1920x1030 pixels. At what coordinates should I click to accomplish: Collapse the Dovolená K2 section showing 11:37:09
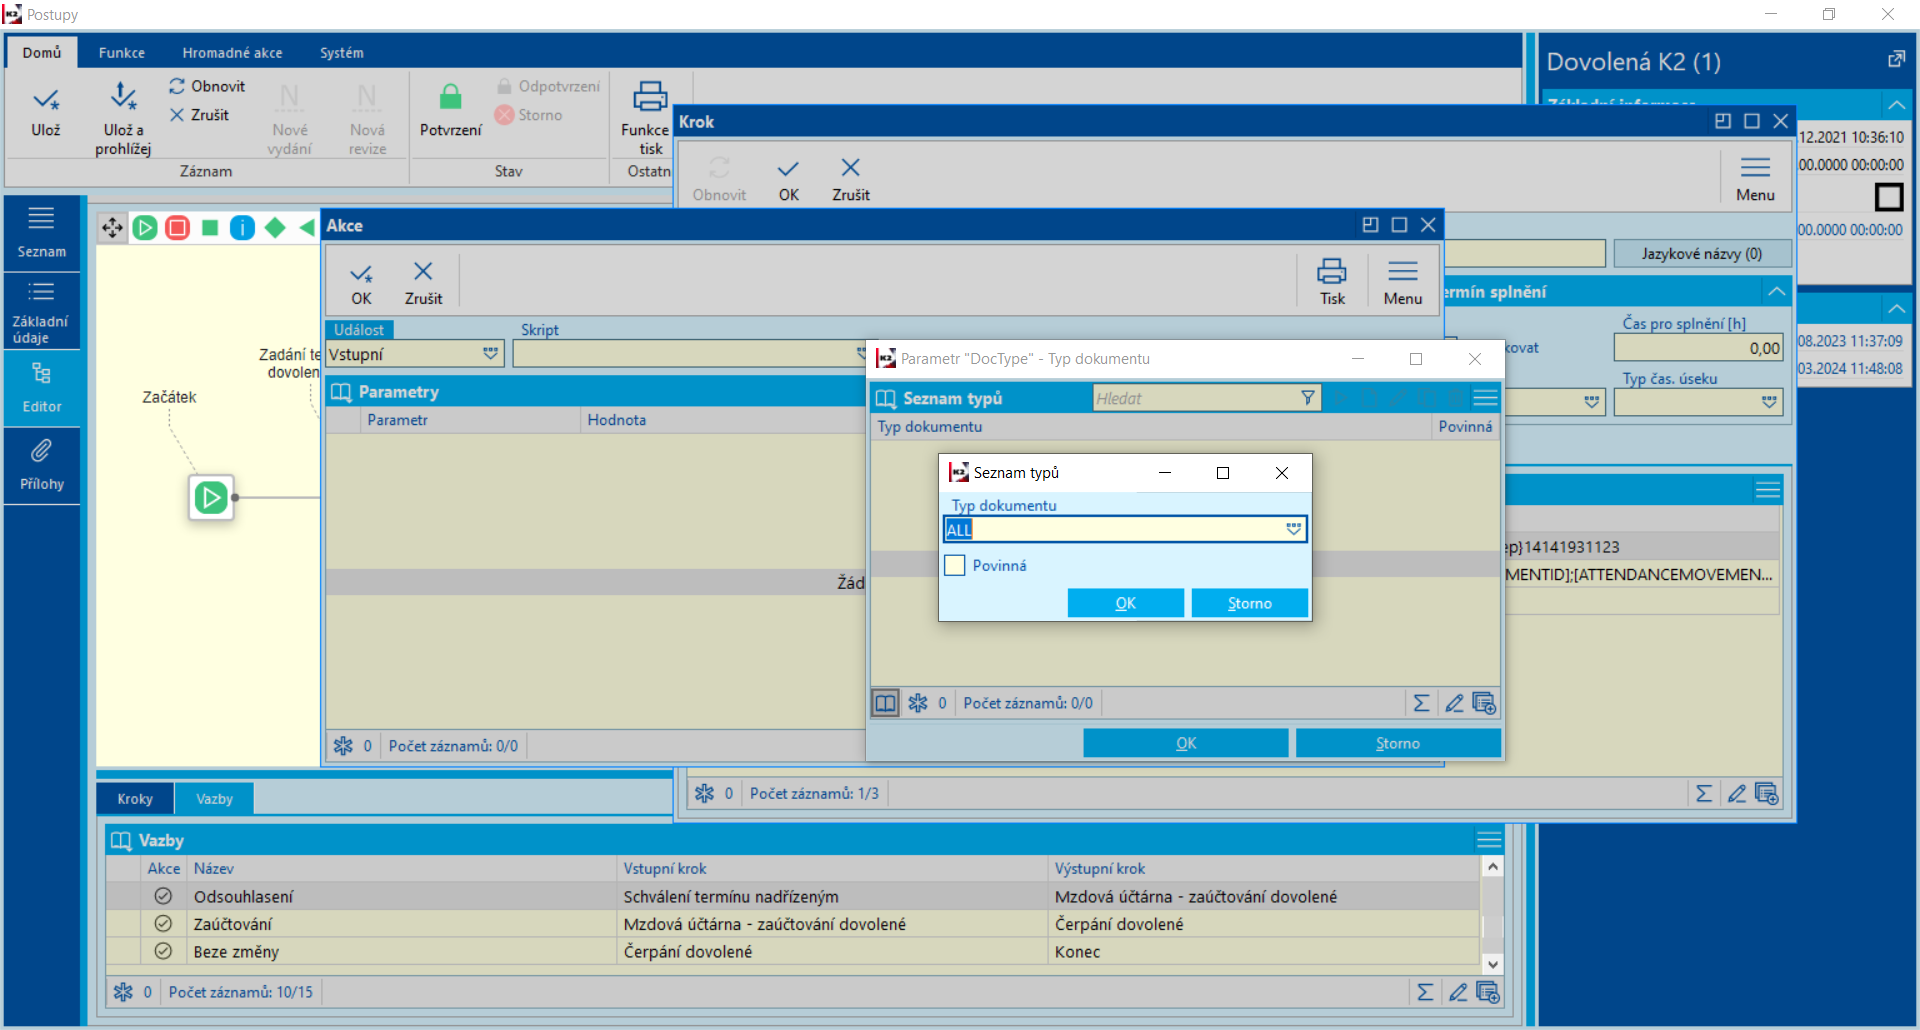(1896, 308)
